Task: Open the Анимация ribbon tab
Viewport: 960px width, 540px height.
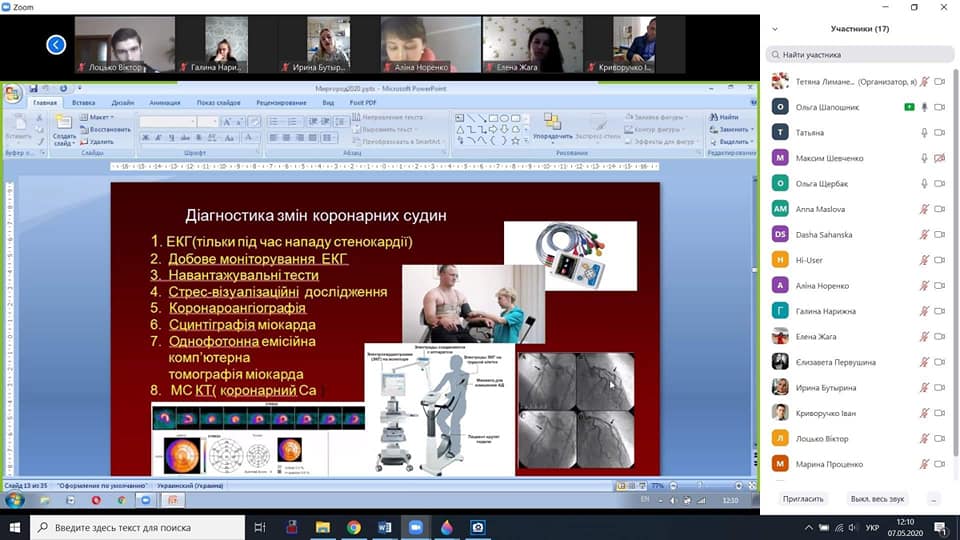Action: click(165, 103)
